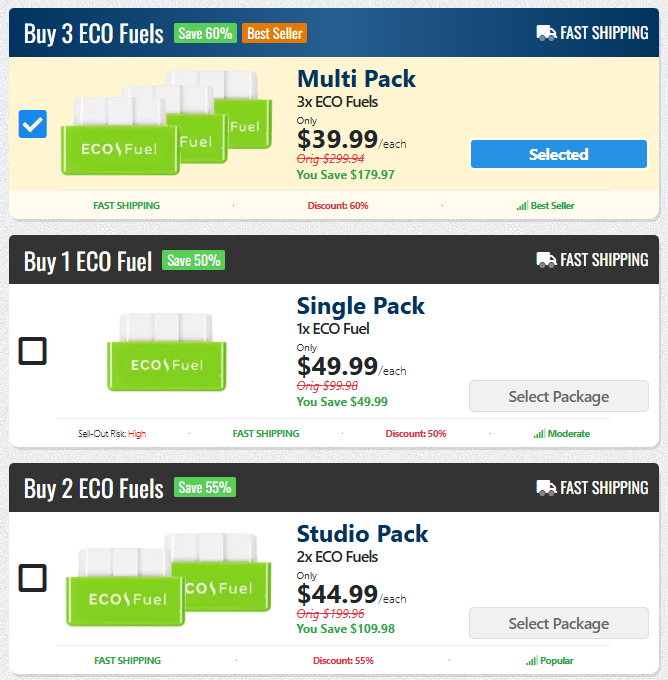Click the truck icon in Studio Pack header
Screen dimensions: 668x680
(x=546, y=488)
